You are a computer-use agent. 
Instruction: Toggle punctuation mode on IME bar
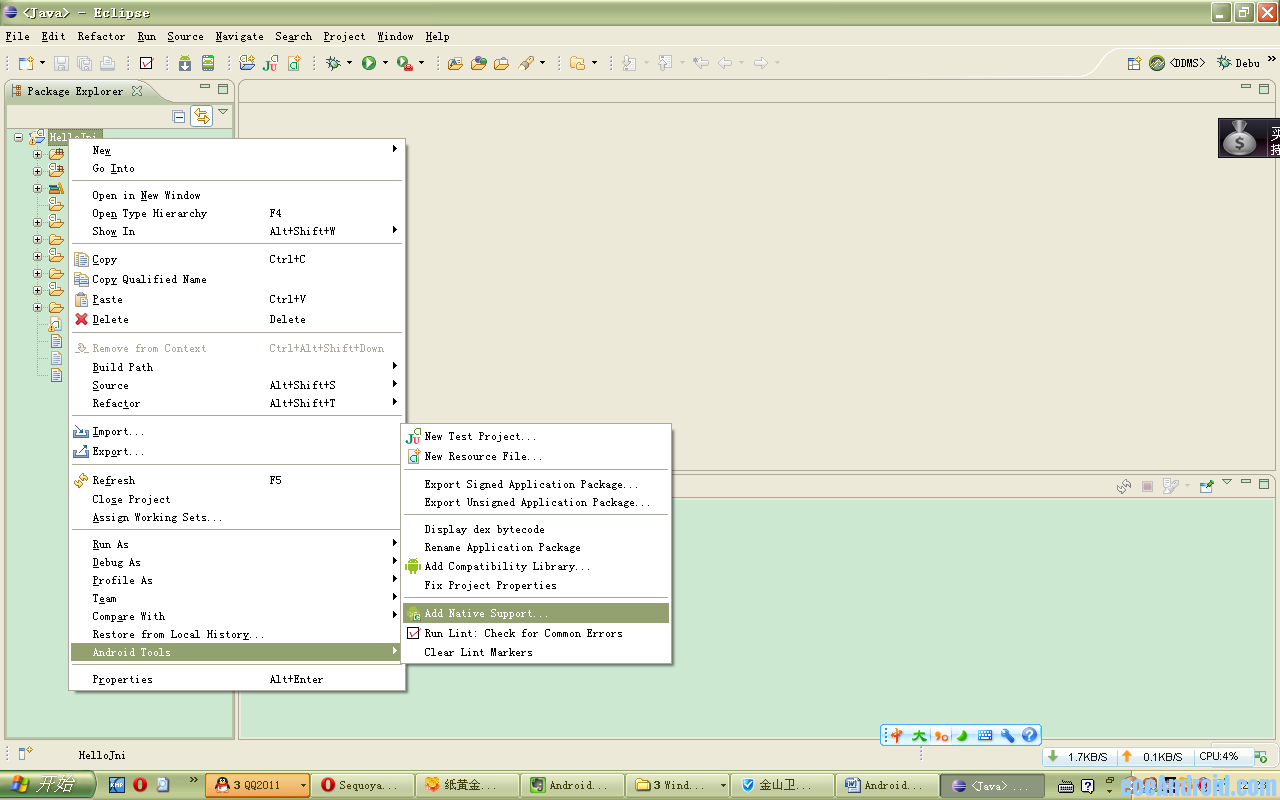(x=941, y=735)
